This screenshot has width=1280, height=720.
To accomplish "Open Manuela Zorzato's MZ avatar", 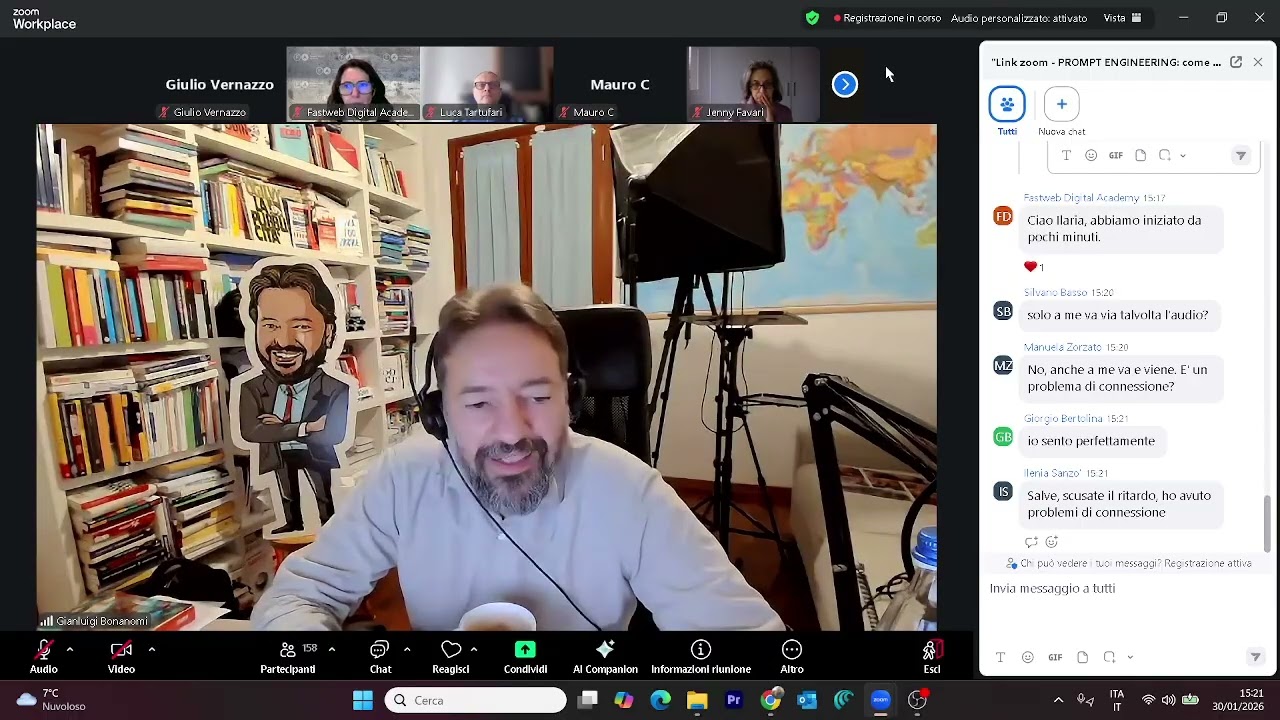I will coord(1003,365).
